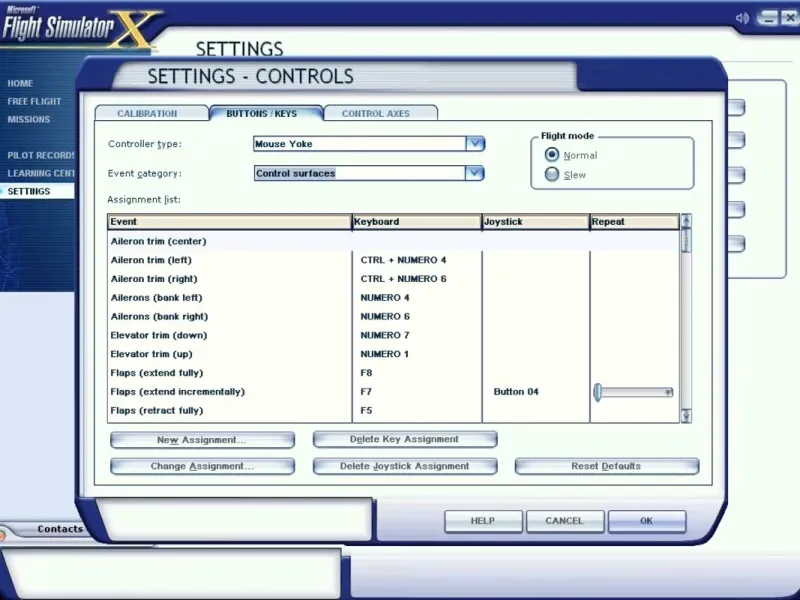Select the Slew flight mode radio button
The height and width of the screenshot is (600, 800).
(552, 174)
